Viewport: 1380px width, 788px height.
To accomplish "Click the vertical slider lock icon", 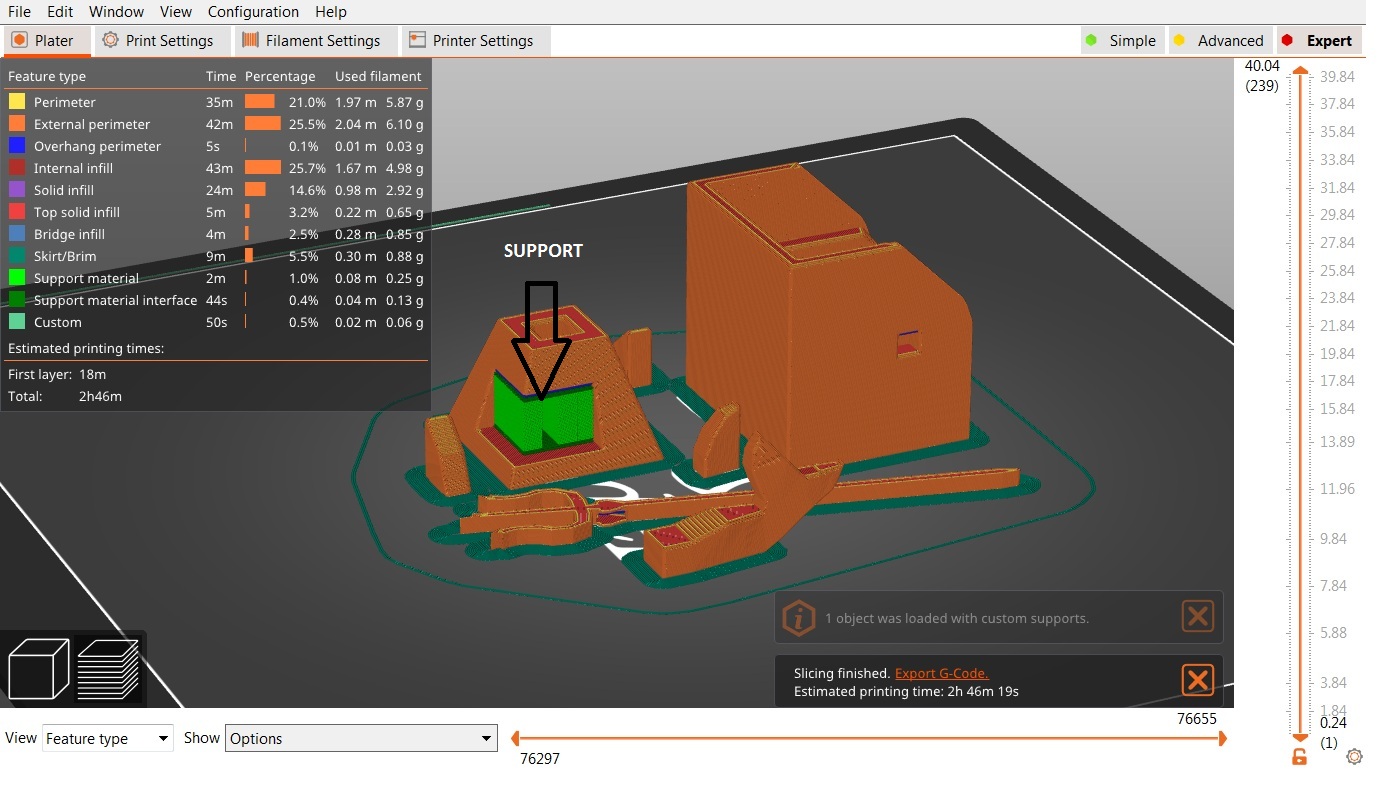I will click(1299, 756).
